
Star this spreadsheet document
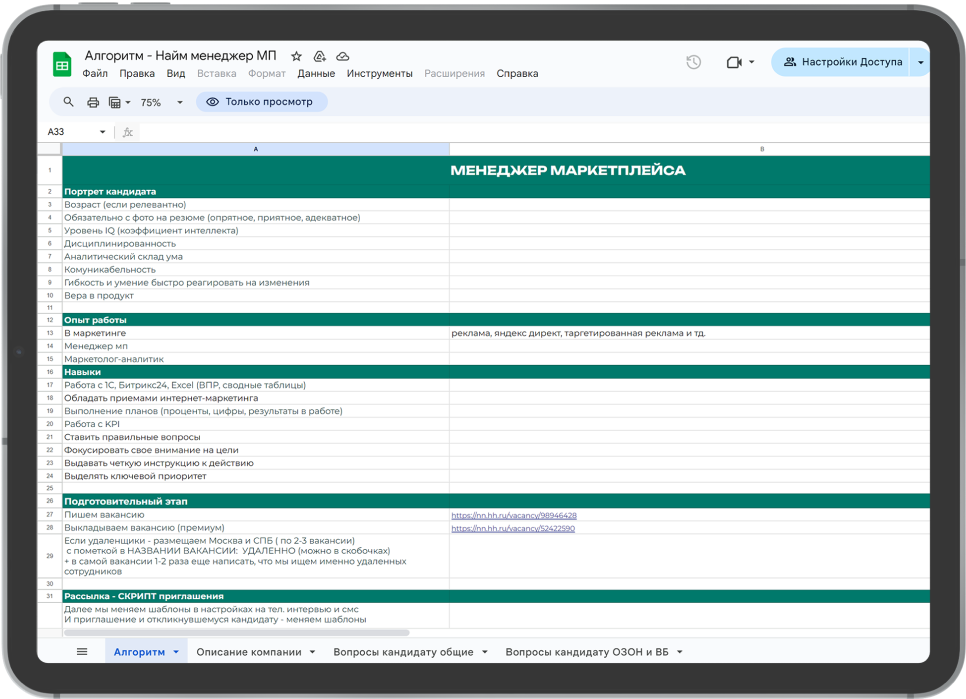pyautogui.click(x=296, y=57)
